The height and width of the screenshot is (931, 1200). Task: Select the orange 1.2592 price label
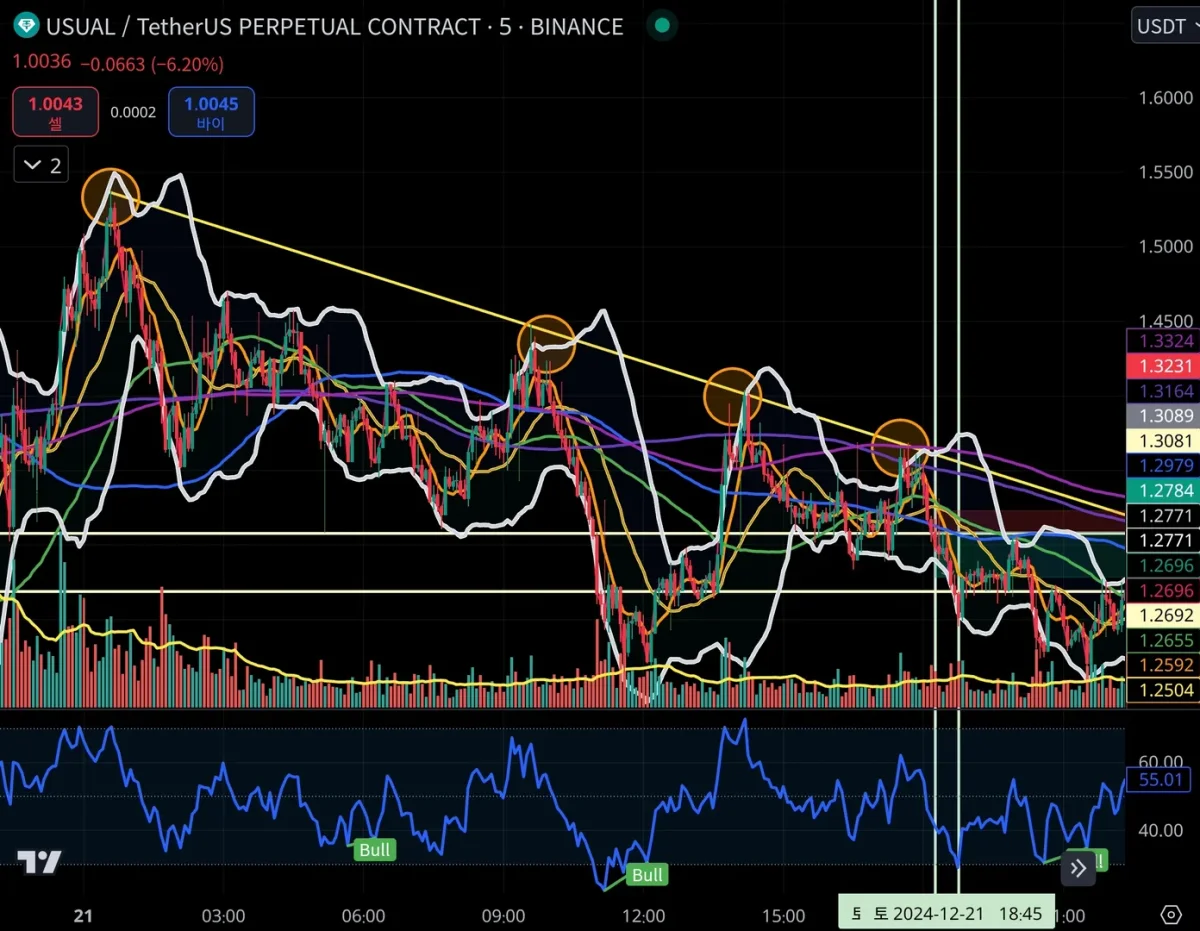(1163, 665)
